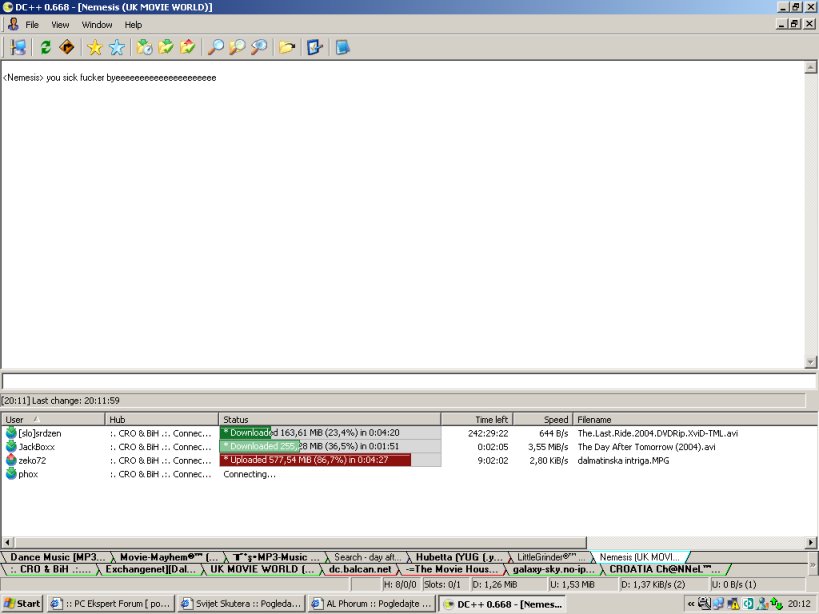This screenshot has width=819, height=614.
Task: Open the Public Hubs toolbar icon
Action: pyautogui.click(x=18, y=47)
